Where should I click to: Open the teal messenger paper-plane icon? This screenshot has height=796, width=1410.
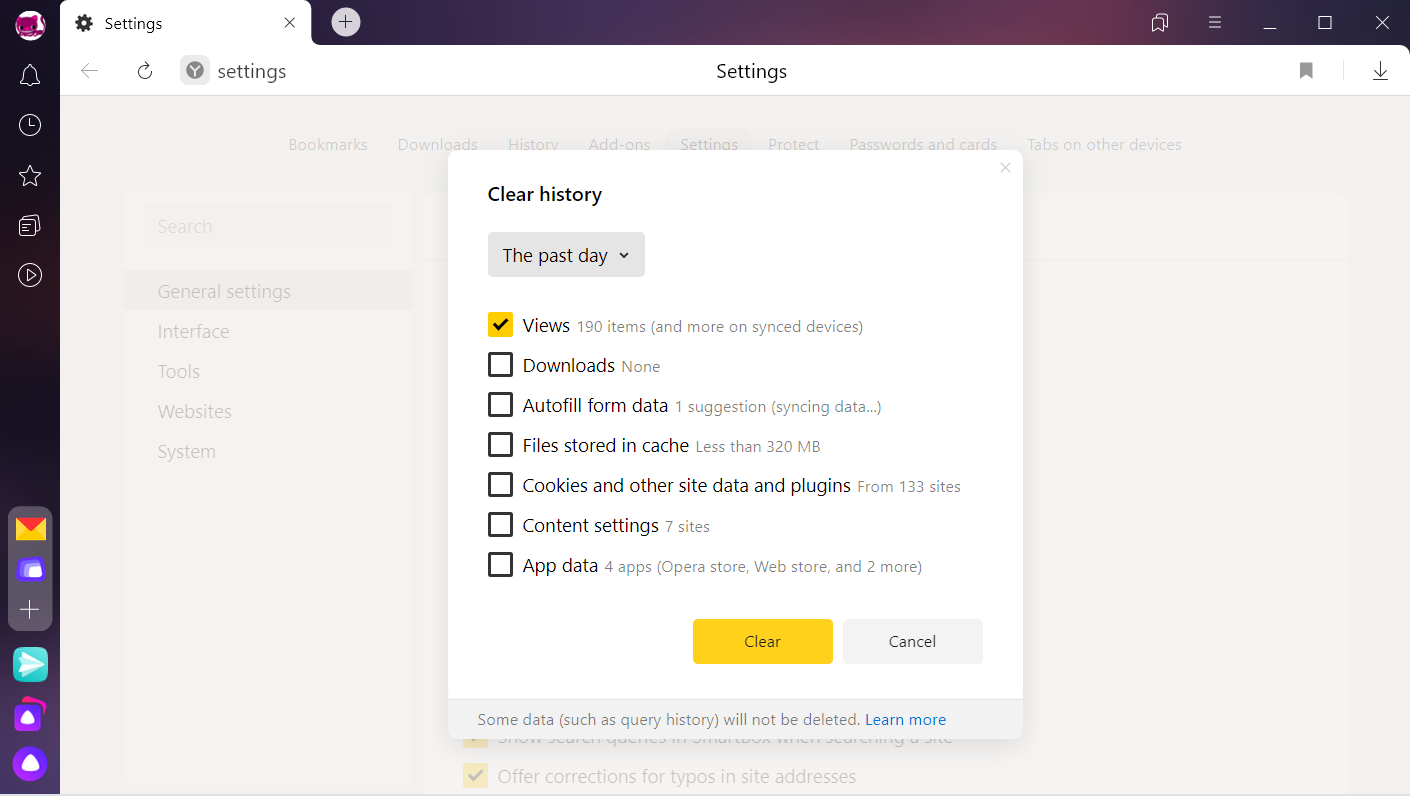click(x=30, y=664)
